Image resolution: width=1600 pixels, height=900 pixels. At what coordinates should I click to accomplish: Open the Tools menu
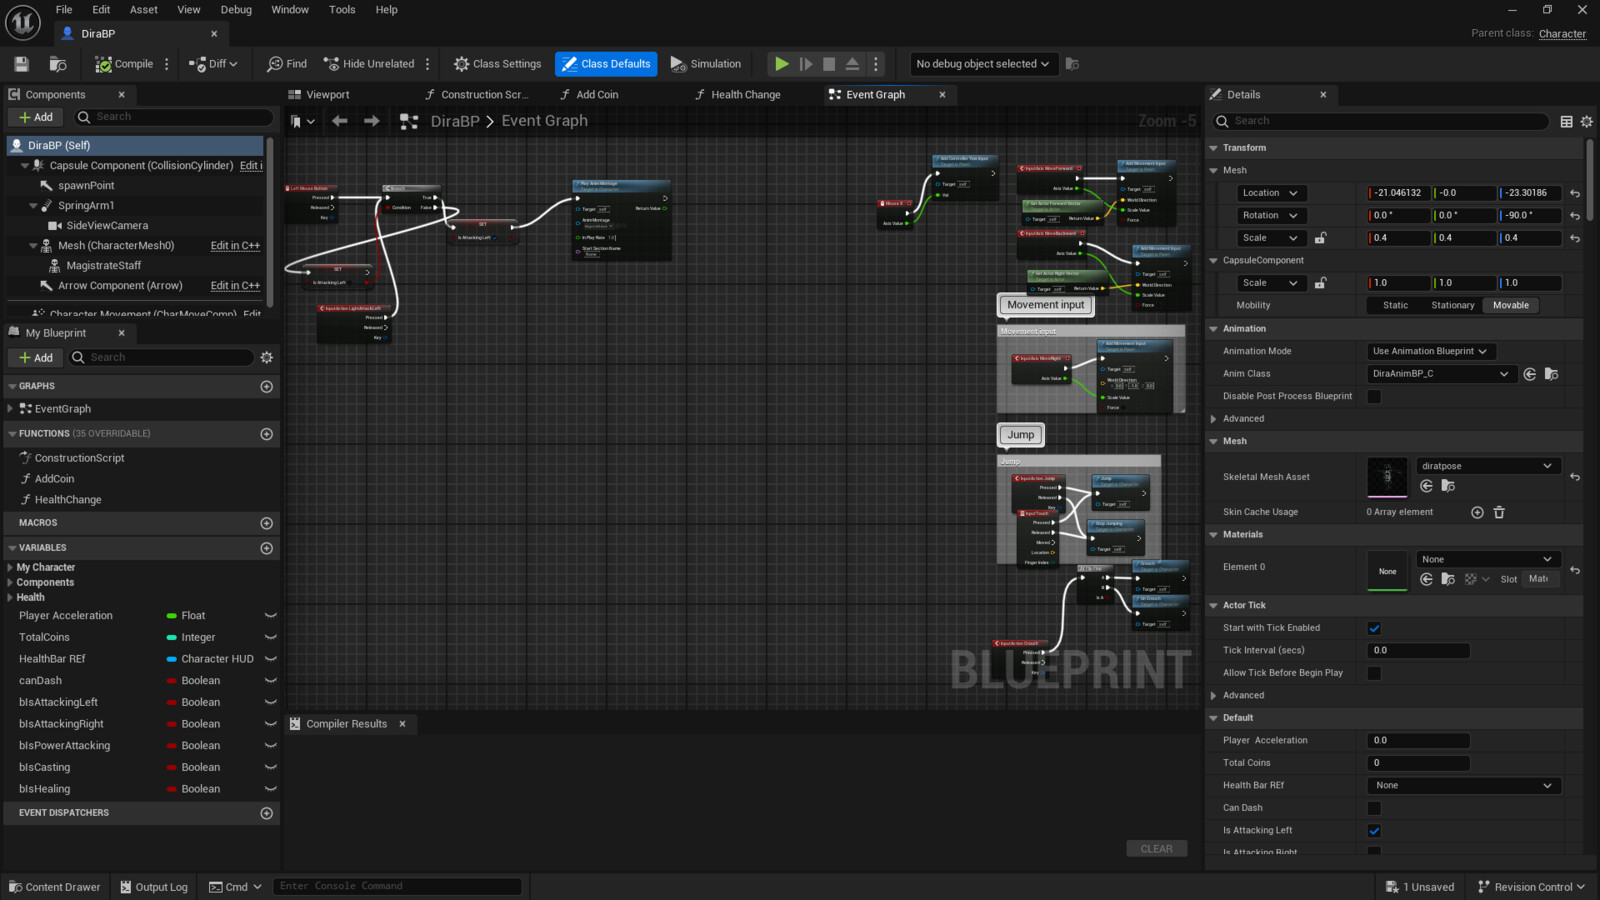click(342, 10)
